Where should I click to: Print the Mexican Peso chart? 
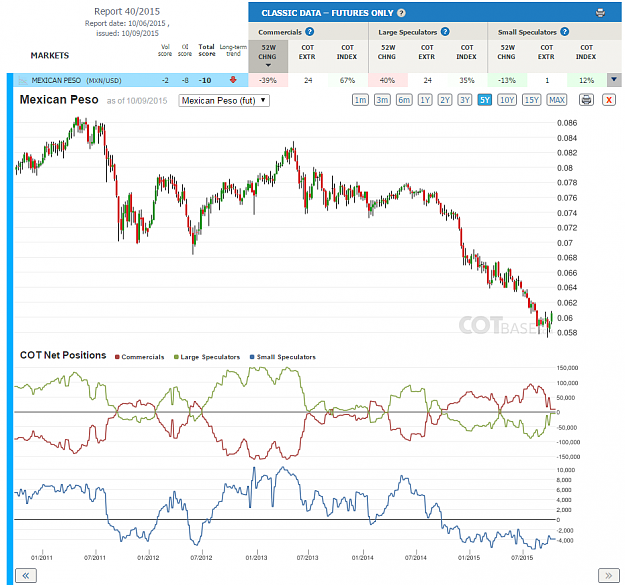pyautogui.click(x=586, y=100)
